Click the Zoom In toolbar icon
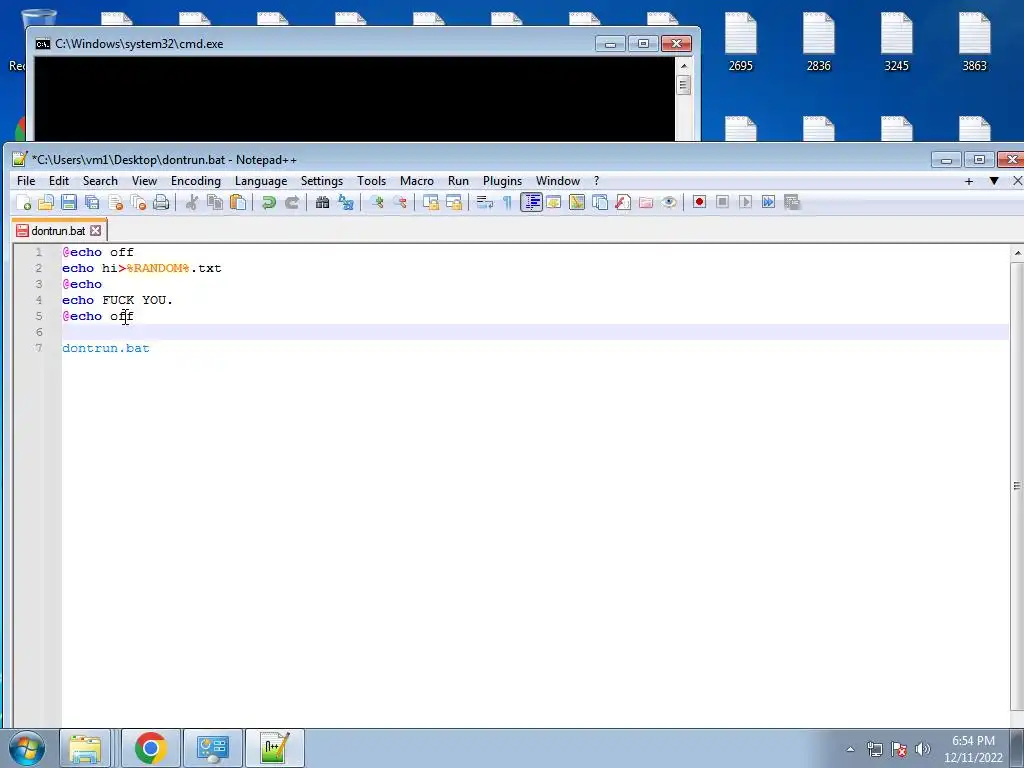 tap(377, 202)
